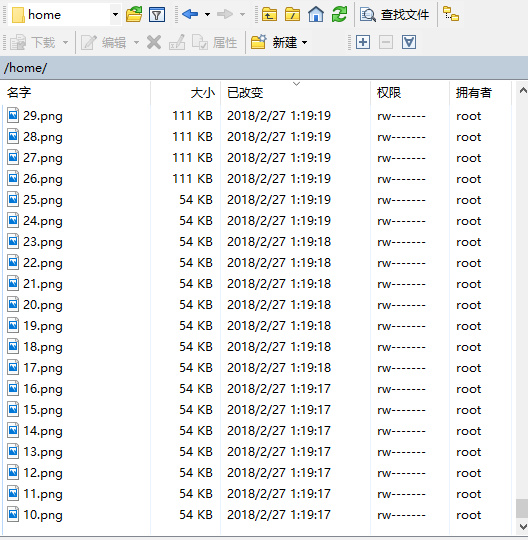Open directory bookmark folder icon

(x=134, y=14)
